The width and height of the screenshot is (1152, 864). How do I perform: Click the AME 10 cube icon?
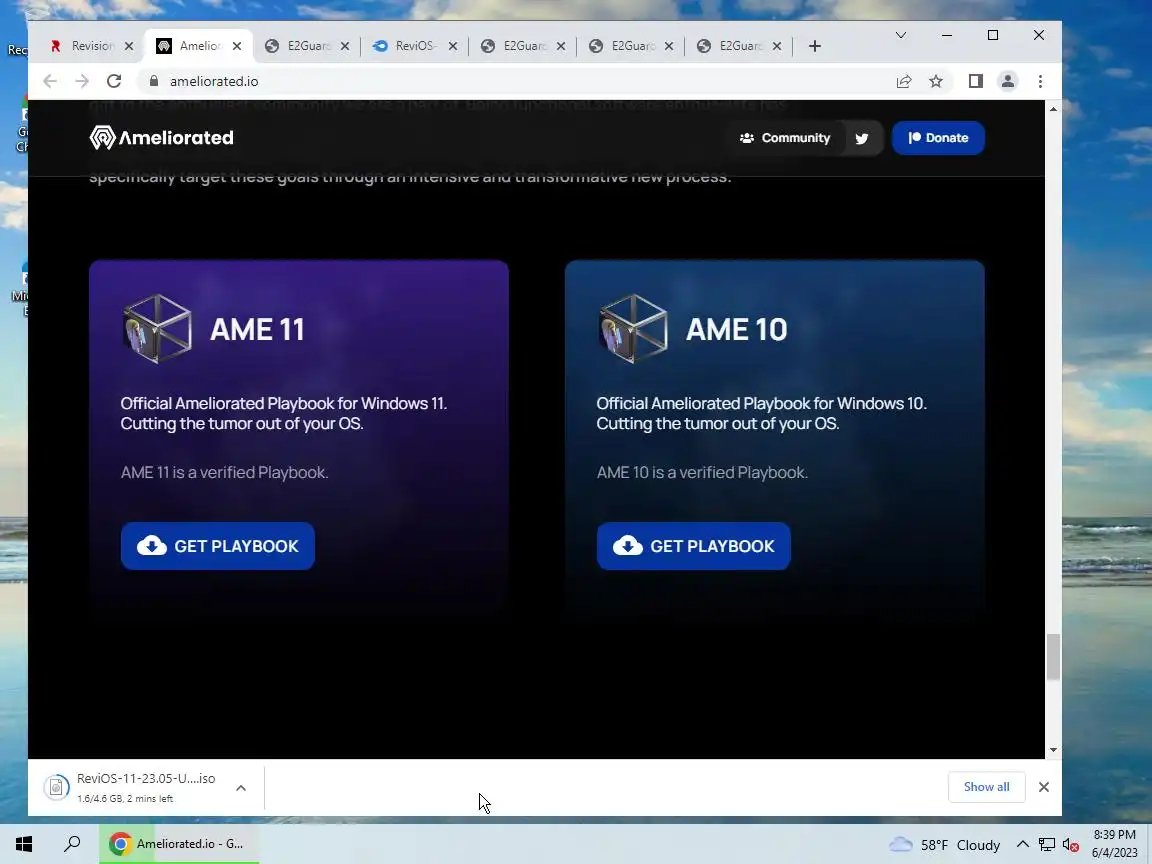(x=633, y=328)
